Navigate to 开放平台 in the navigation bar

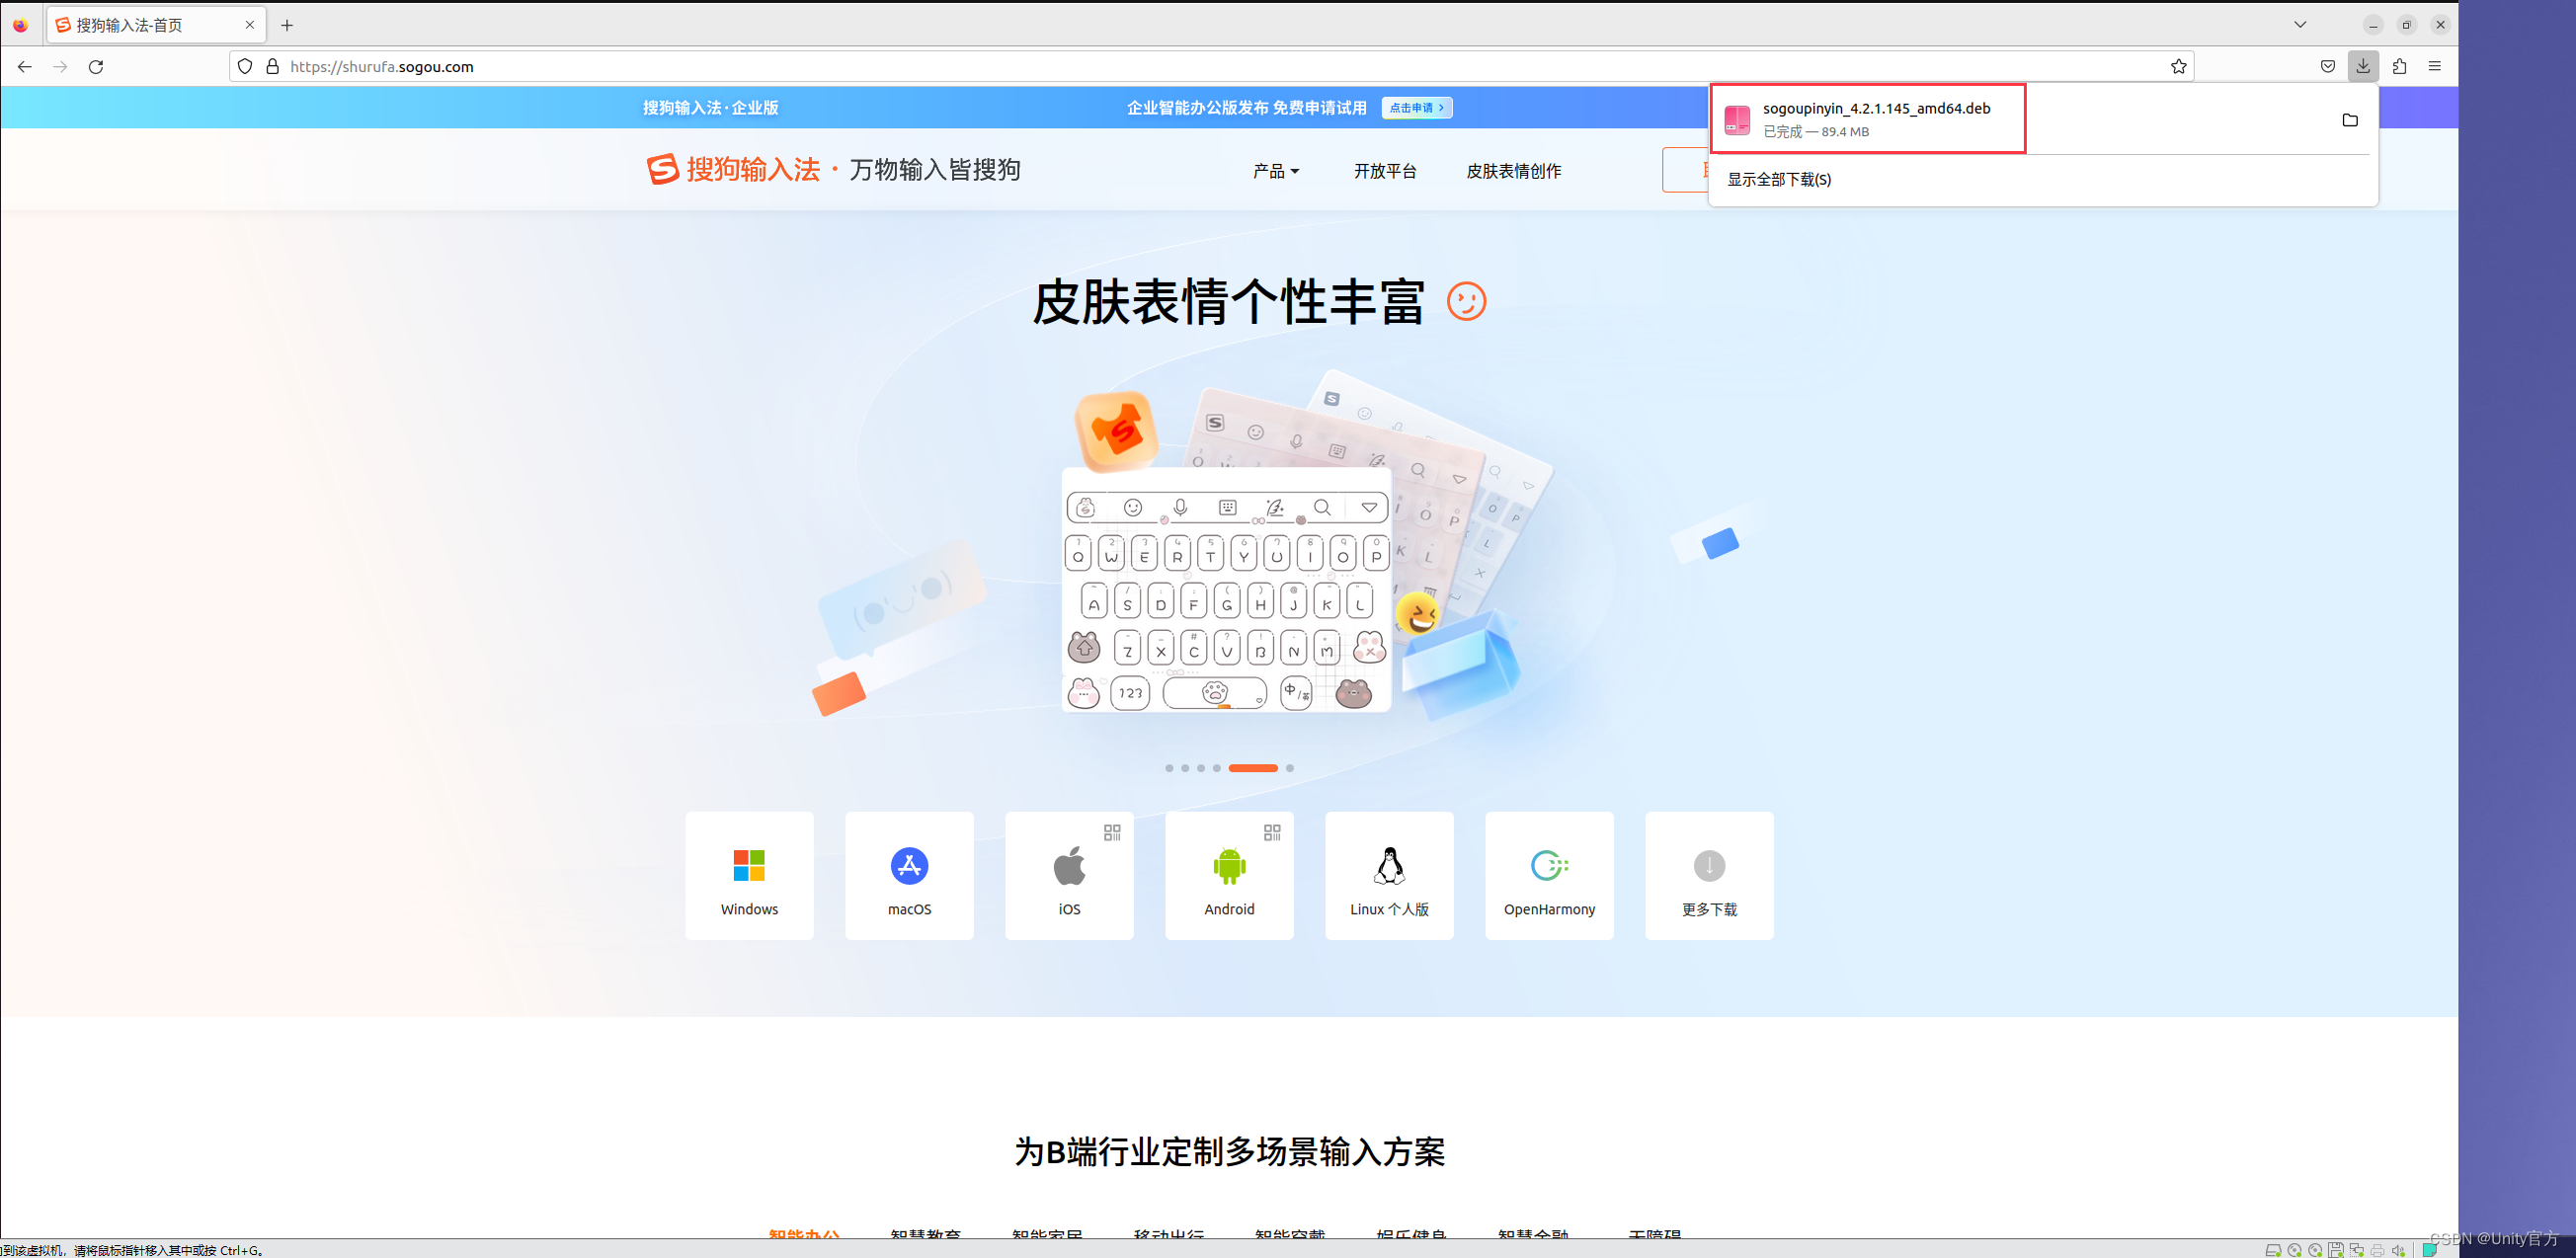pyautogui.click(x=1385, y=170)
